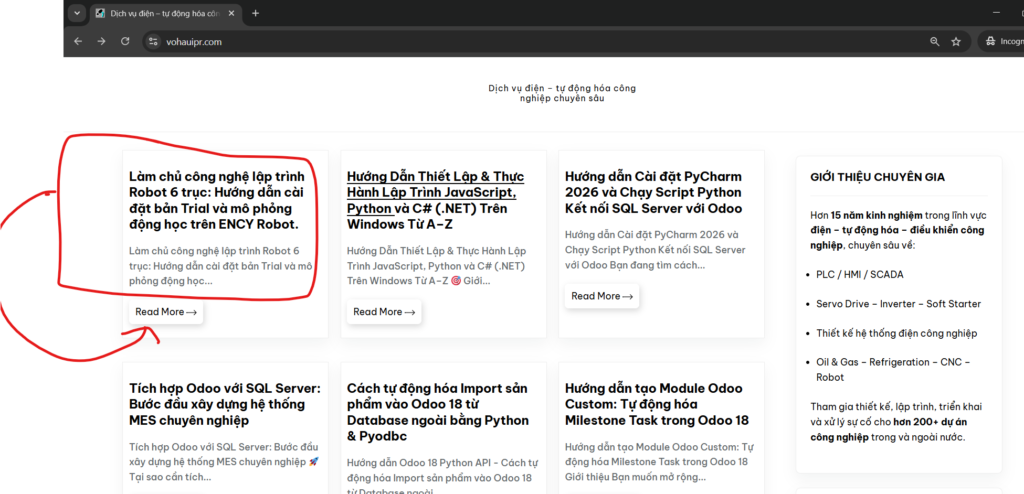Screen dimensions: 1024x494
Task: Bookmark this page with the star icon
Action: (x=956, y=41)
